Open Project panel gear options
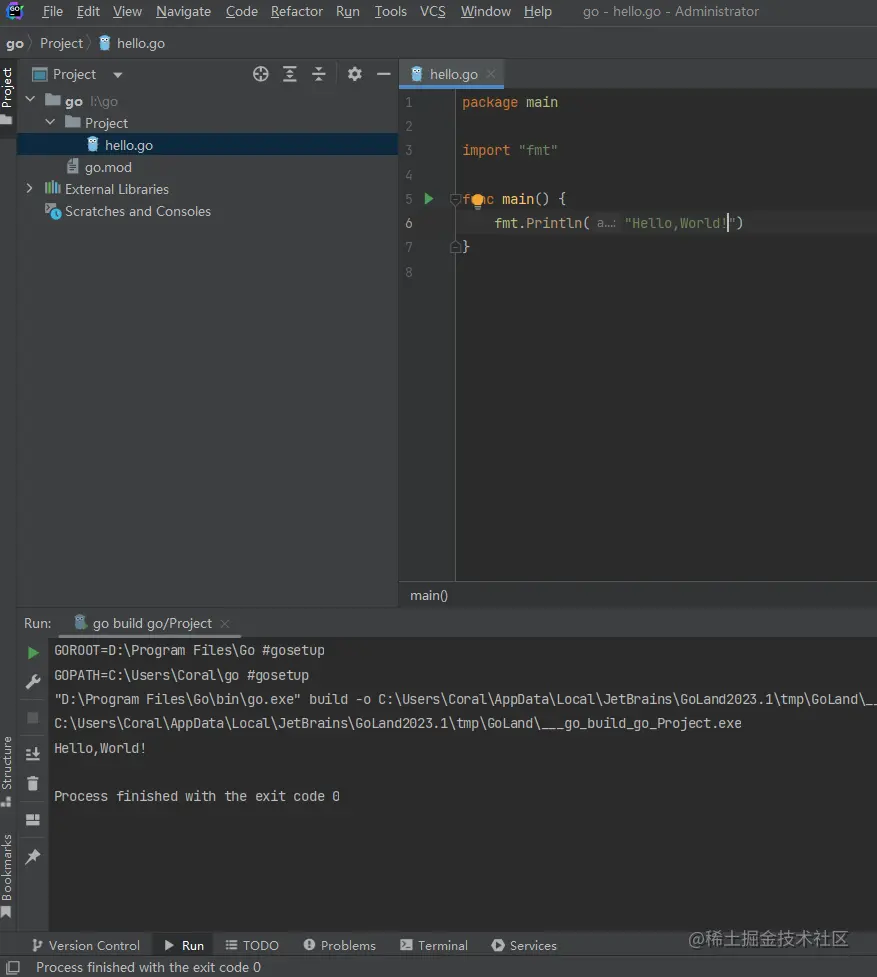This screenshot has height=977, width=877. tap(354, 74)
